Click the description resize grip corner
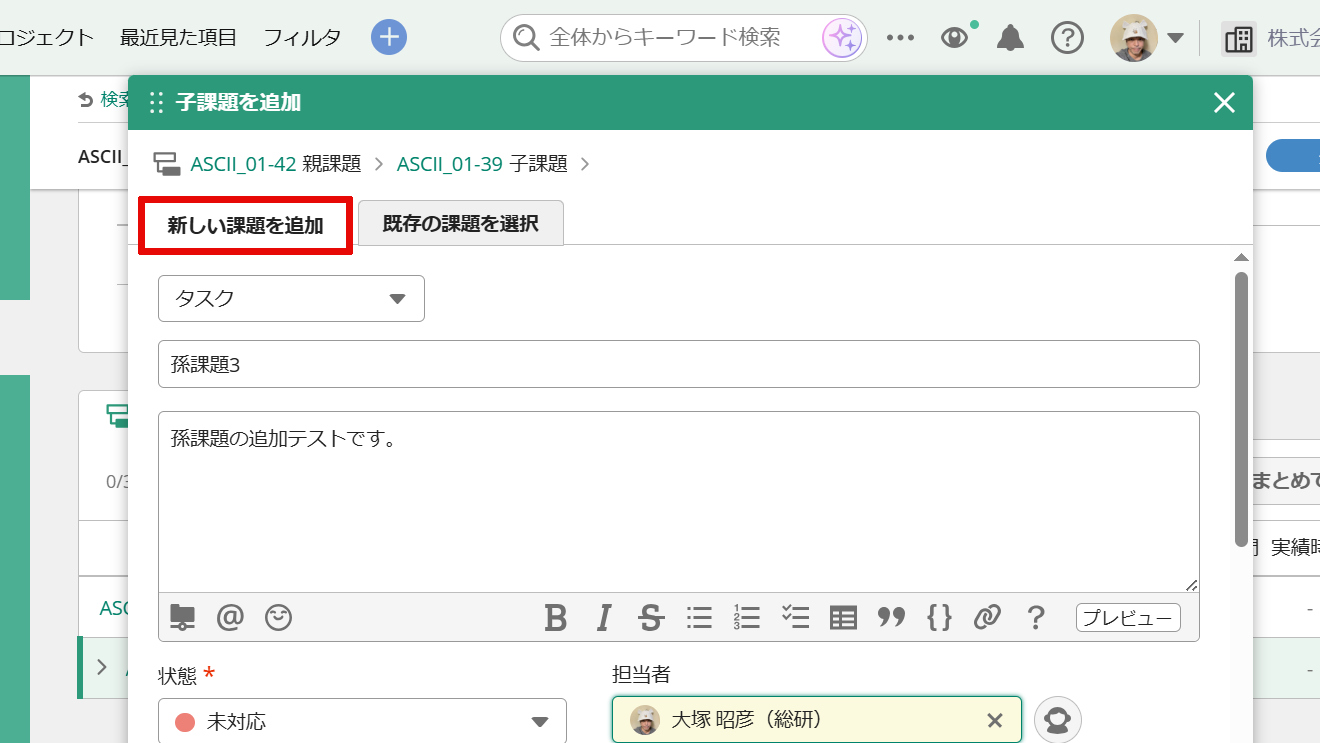 click(1191, 584)
